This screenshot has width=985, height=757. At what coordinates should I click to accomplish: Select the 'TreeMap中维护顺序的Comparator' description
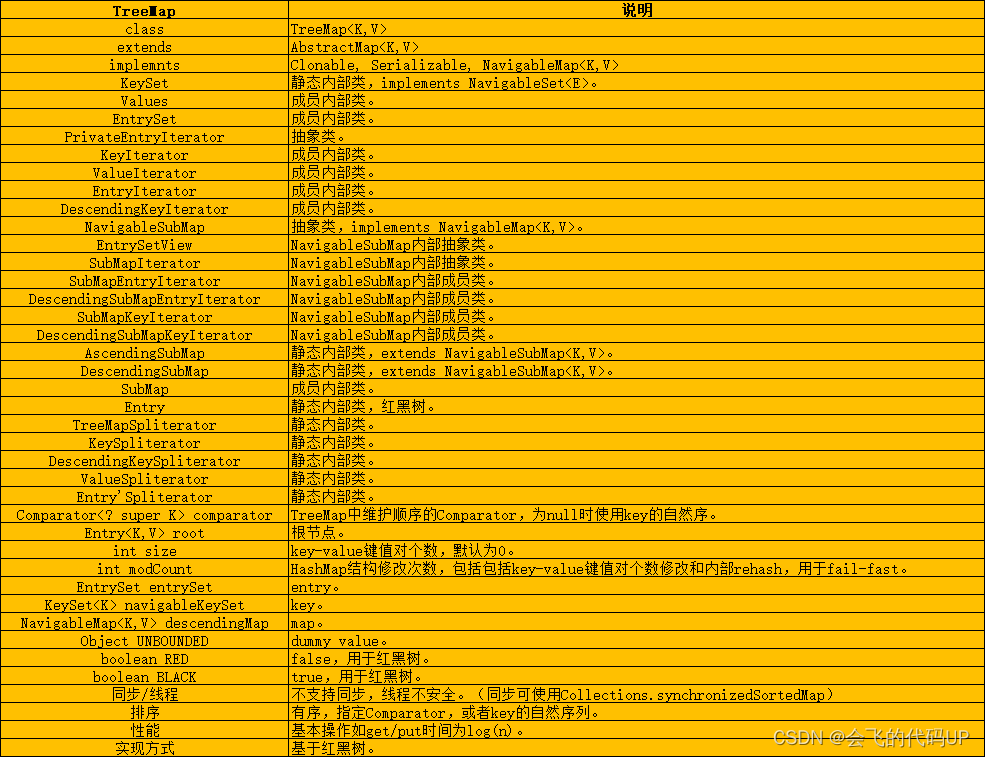point(636,515)
